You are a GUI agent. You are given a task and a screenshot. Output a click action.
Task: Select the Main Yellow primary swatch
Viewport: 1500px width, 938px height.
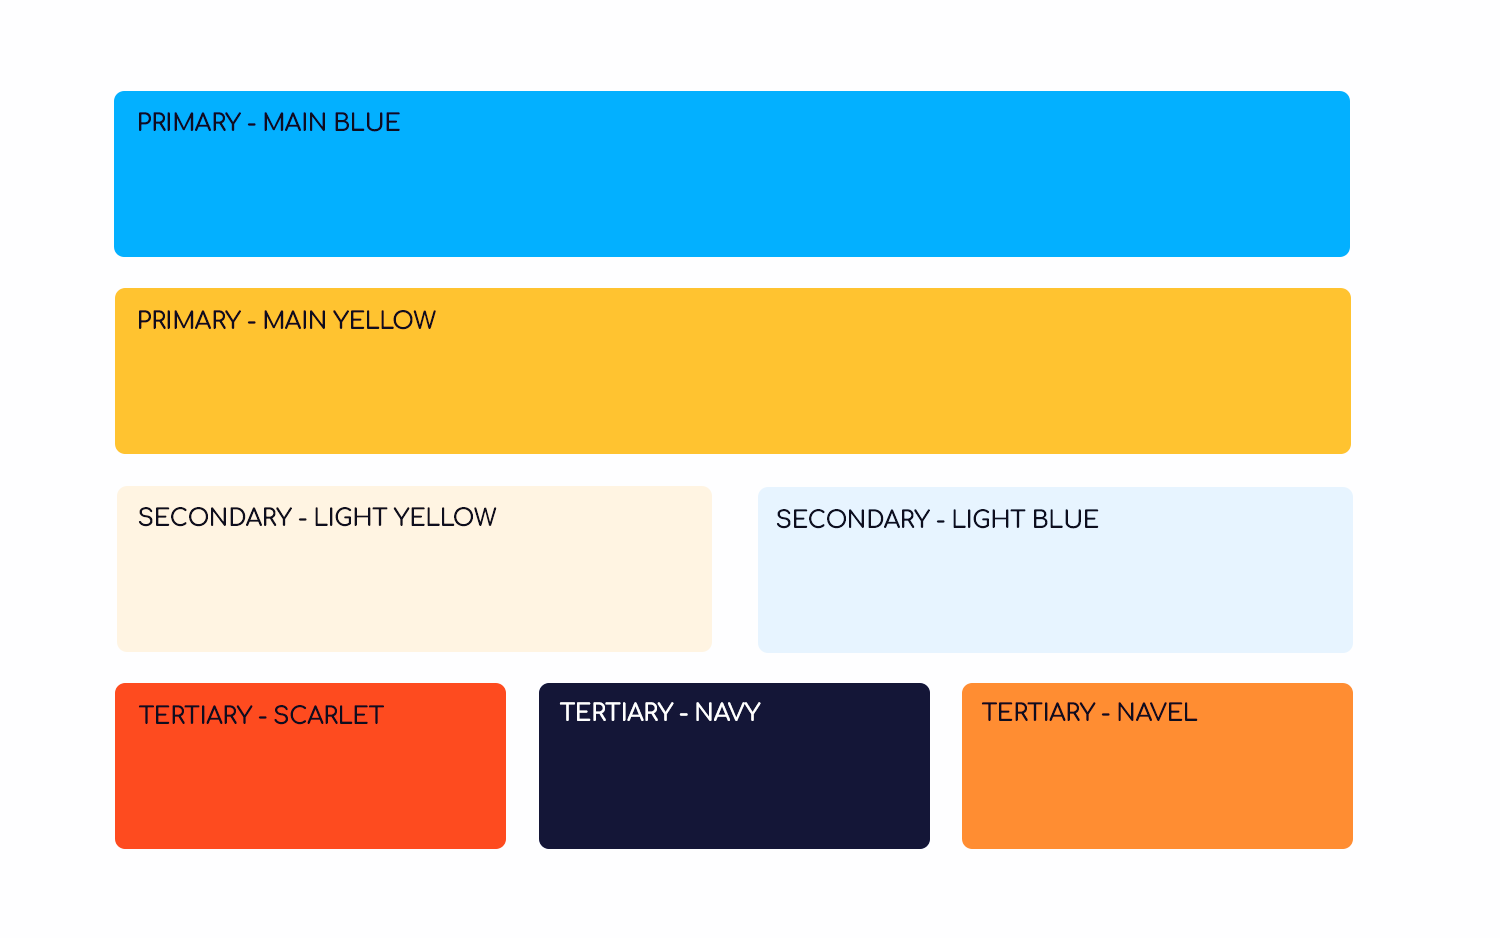click(733, 371)
